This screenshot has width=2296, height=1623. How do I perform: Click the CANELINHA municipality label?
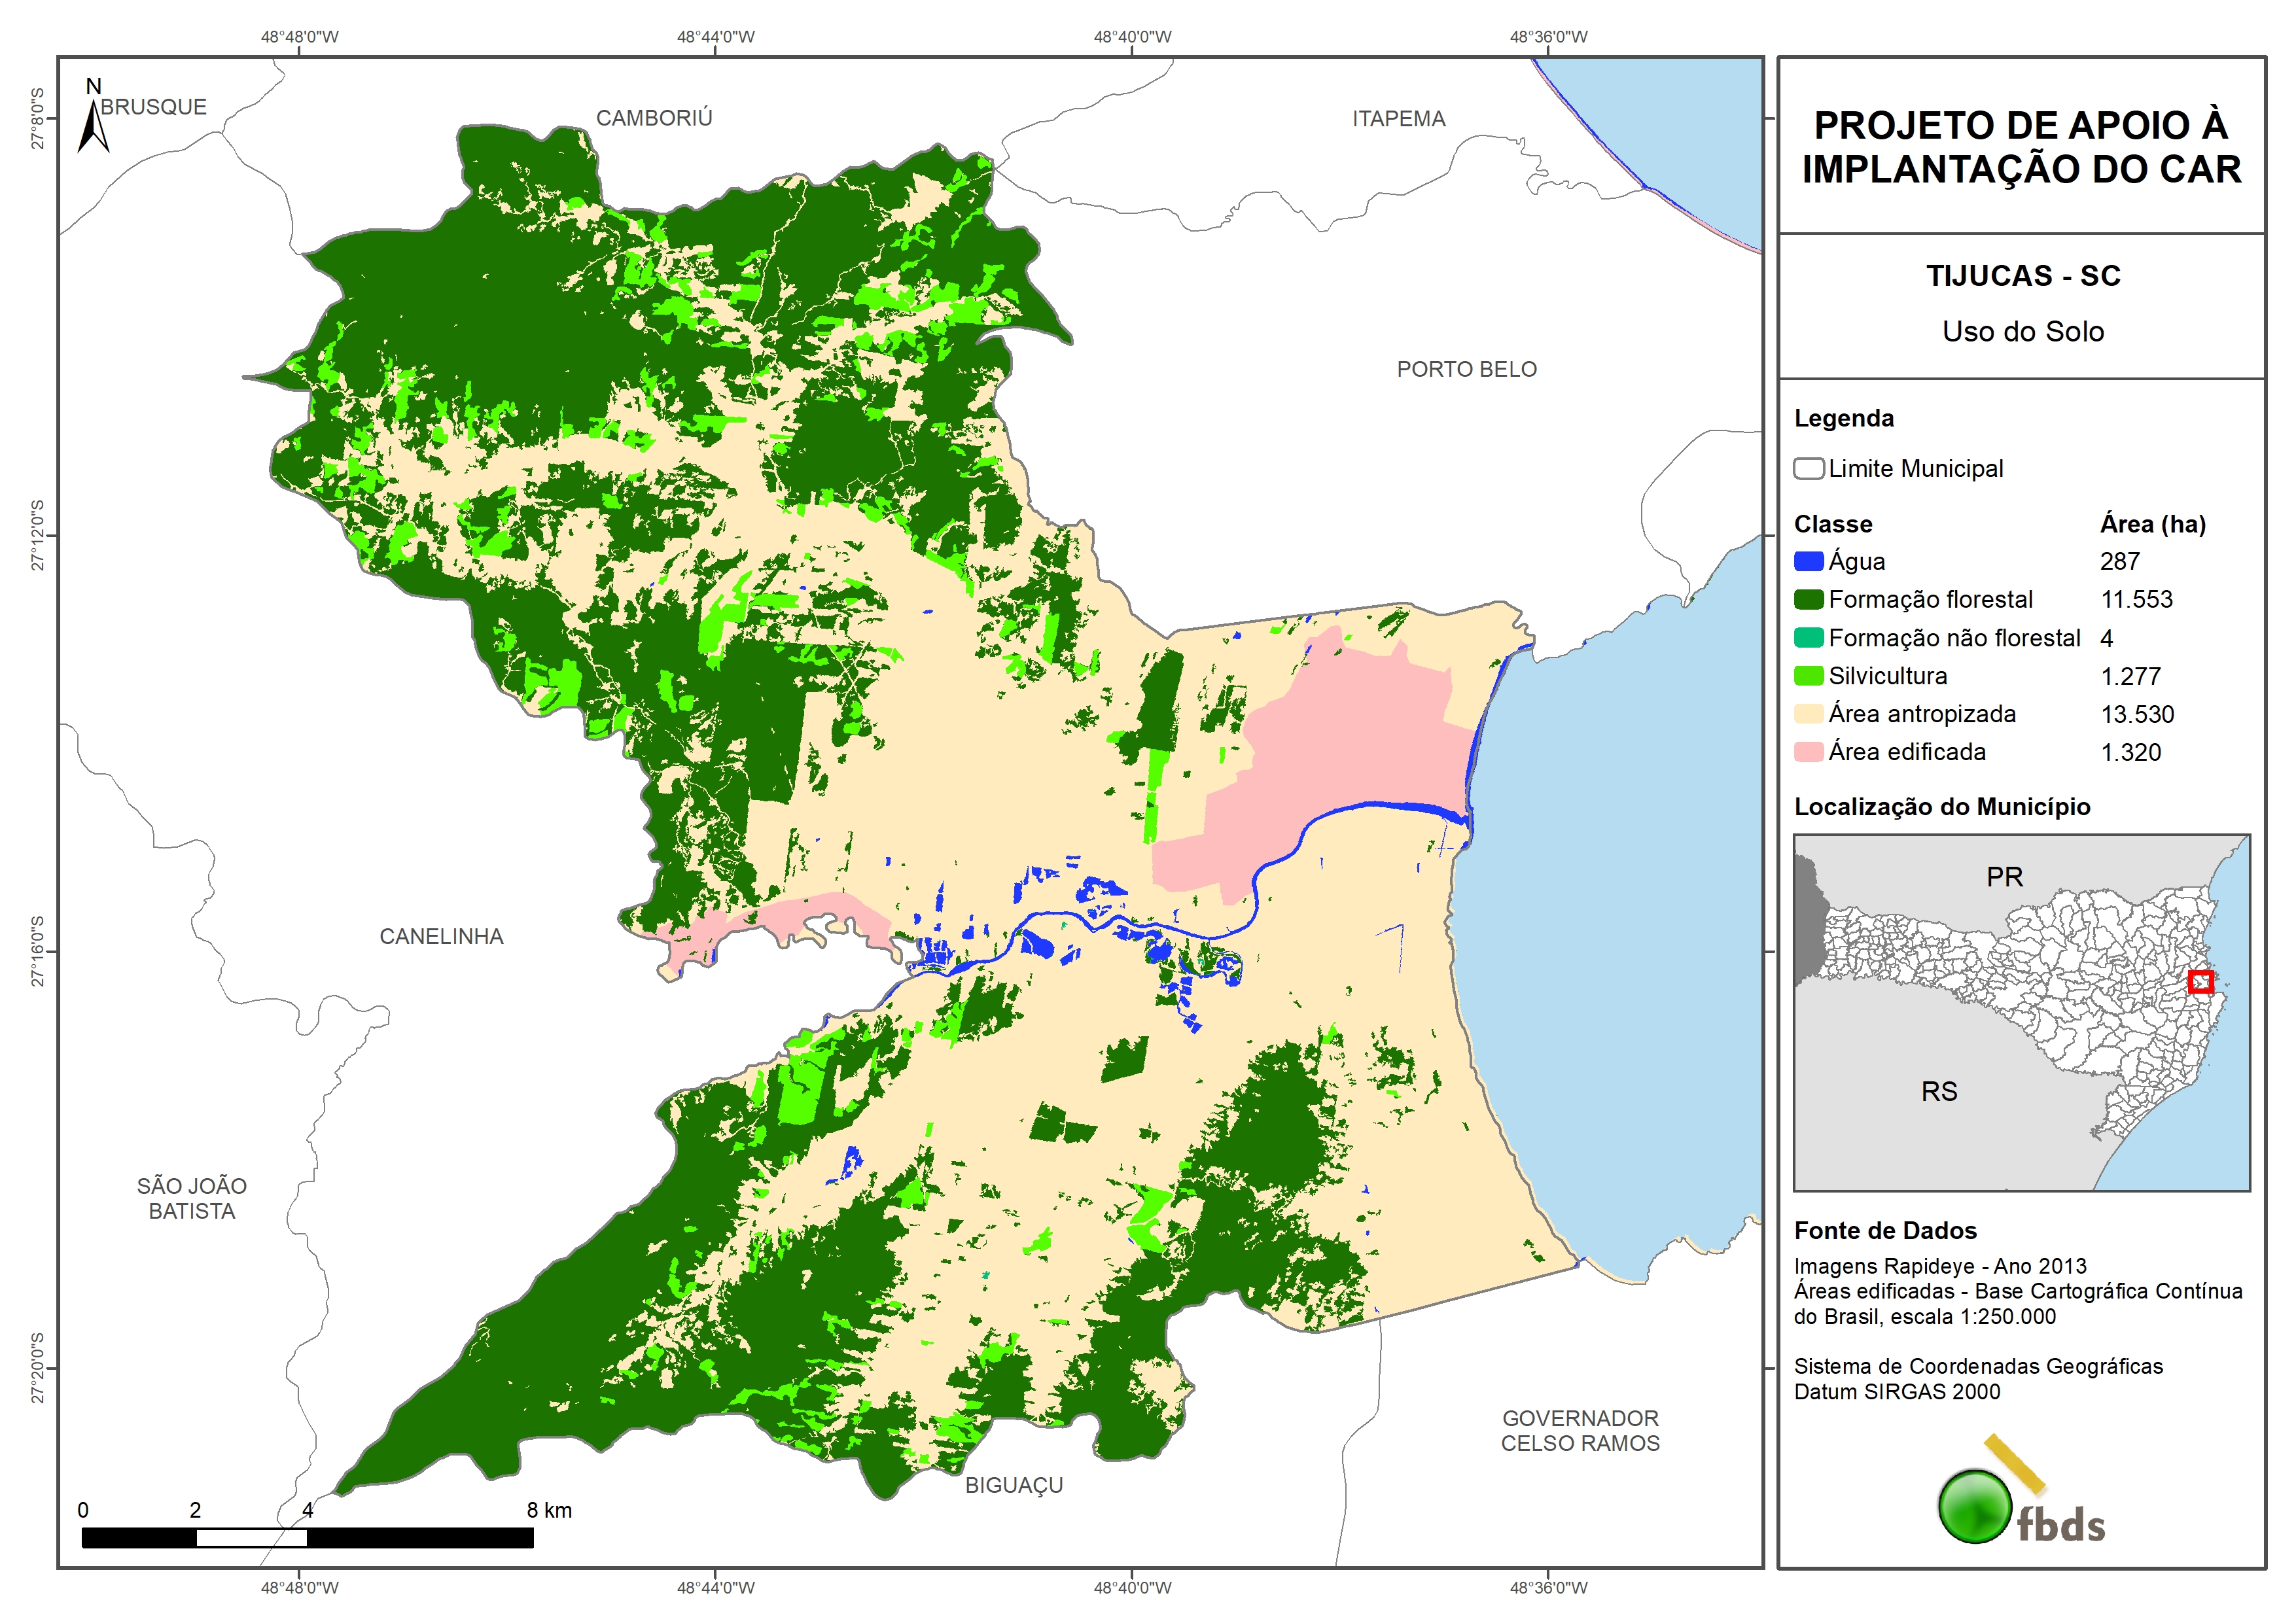(x=441, y=936)
